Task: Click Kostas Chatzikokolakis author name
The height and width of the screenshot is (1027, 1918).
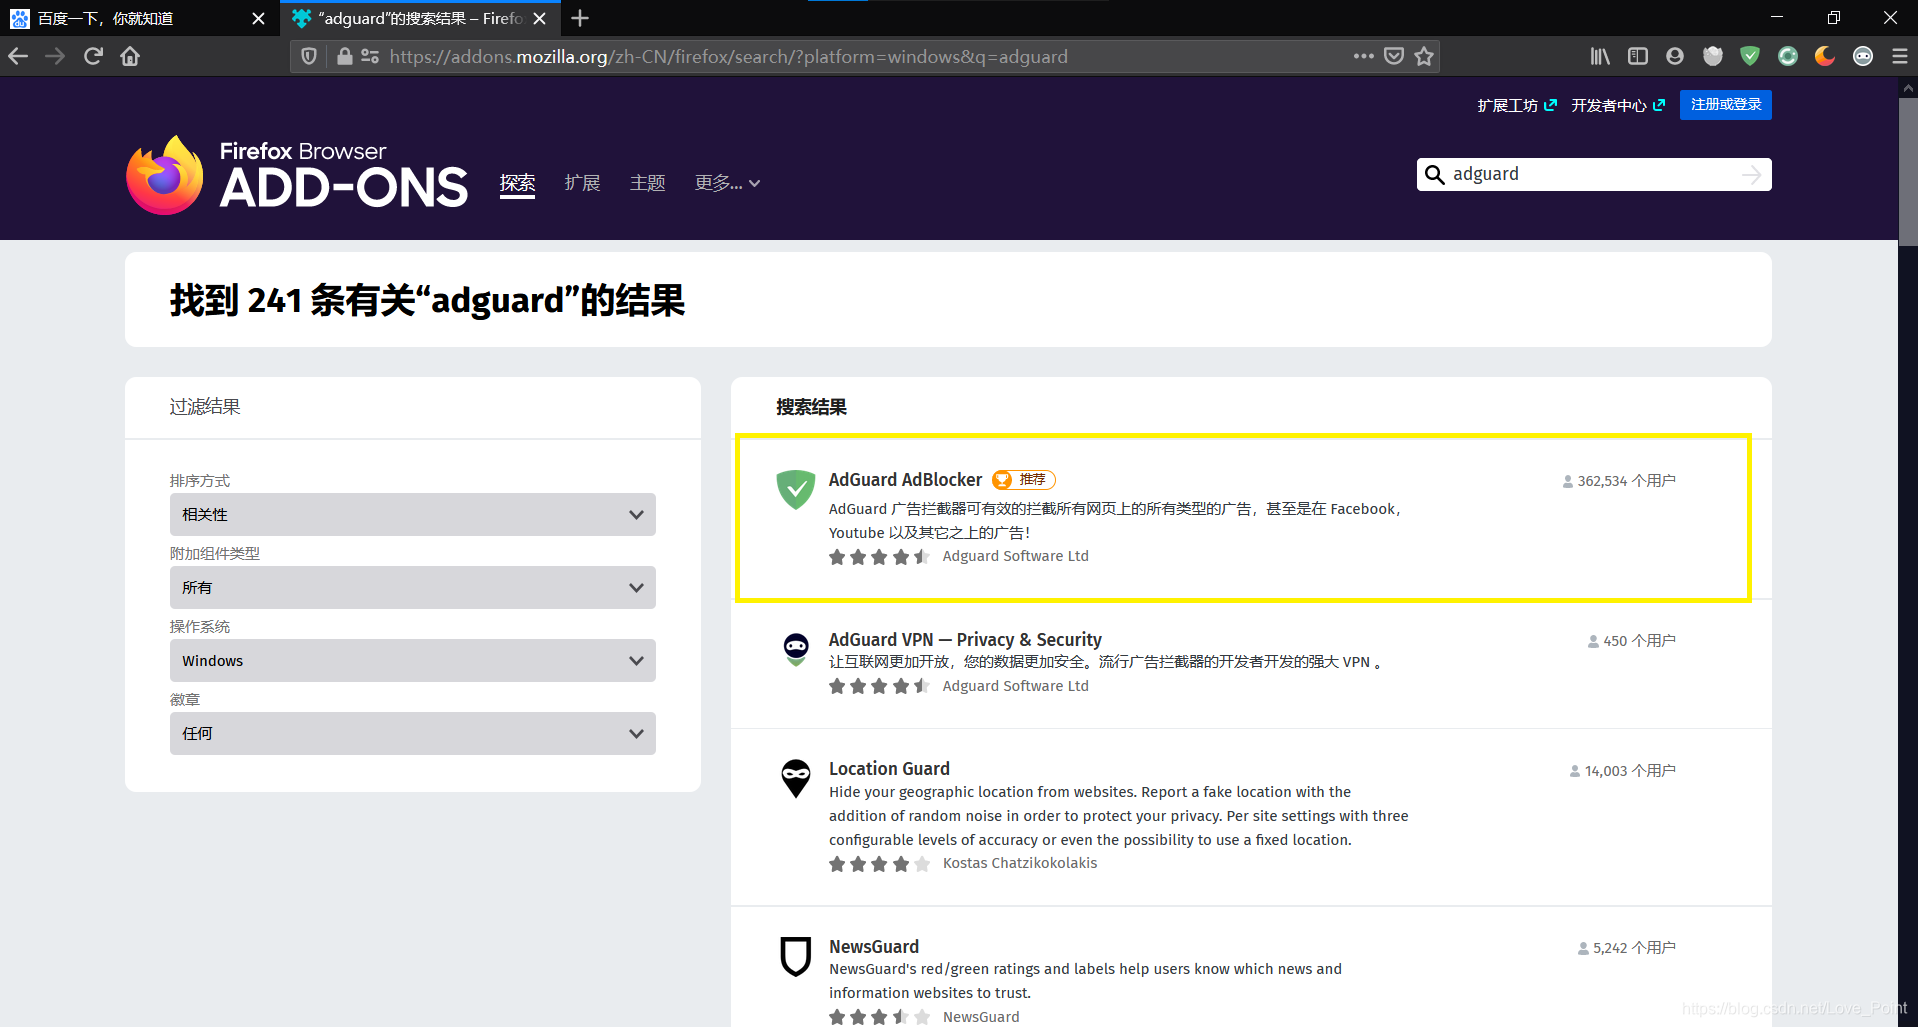Action: pos(1020,863)
